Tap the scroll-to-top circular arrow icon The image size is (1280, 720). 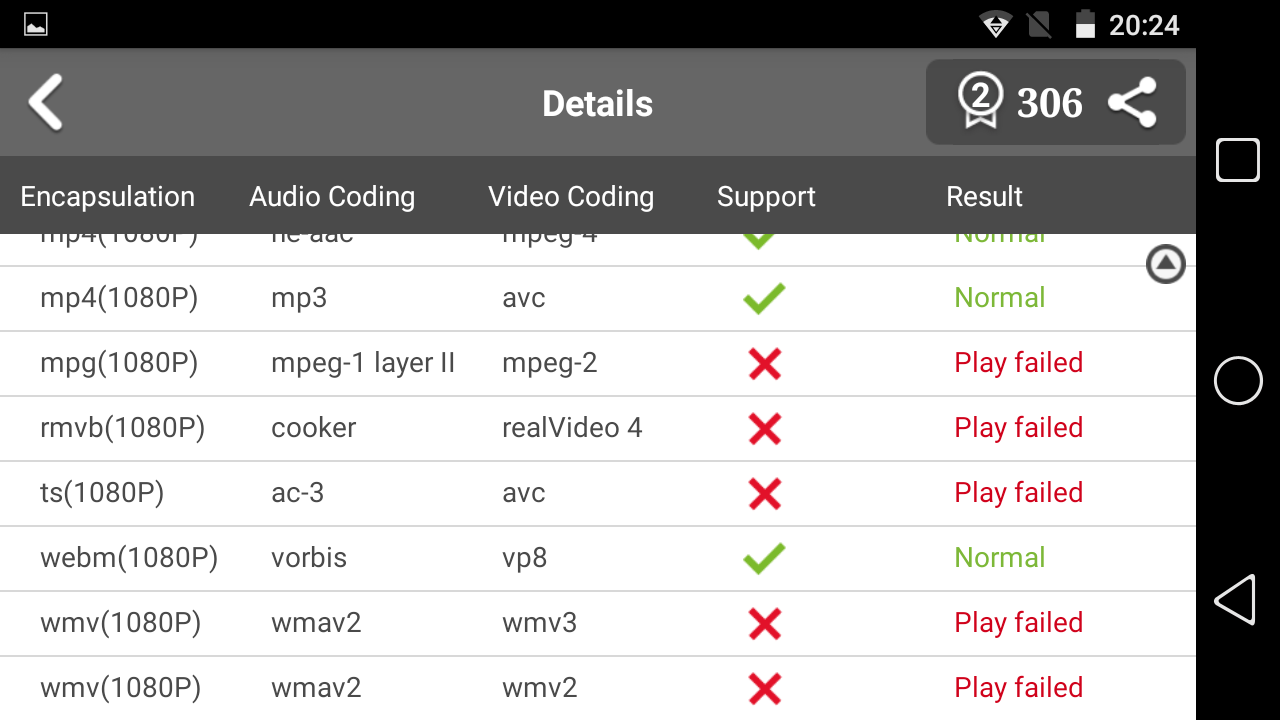click(1165, 264)
